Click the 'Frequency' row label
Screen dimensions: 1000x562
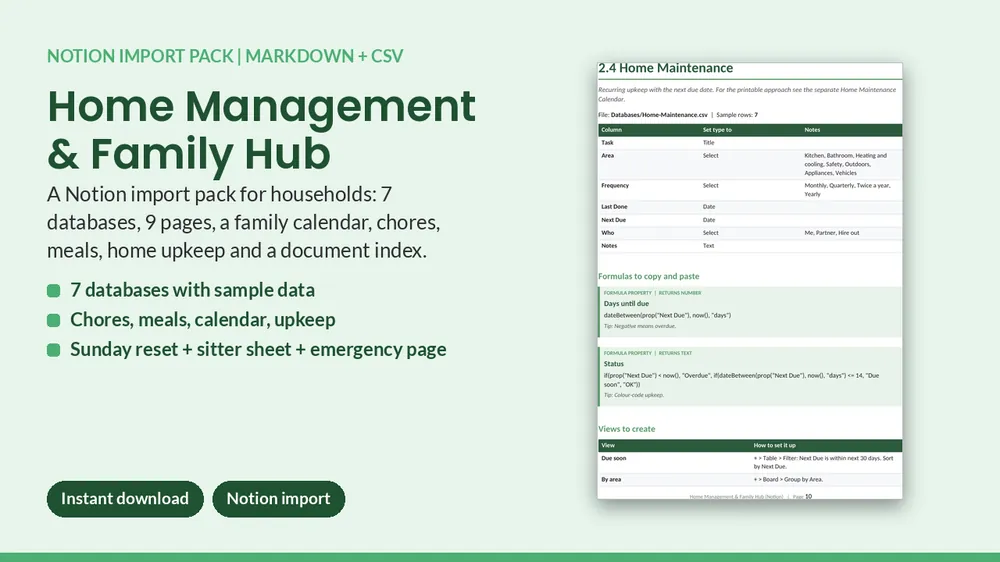pos(615,186)
